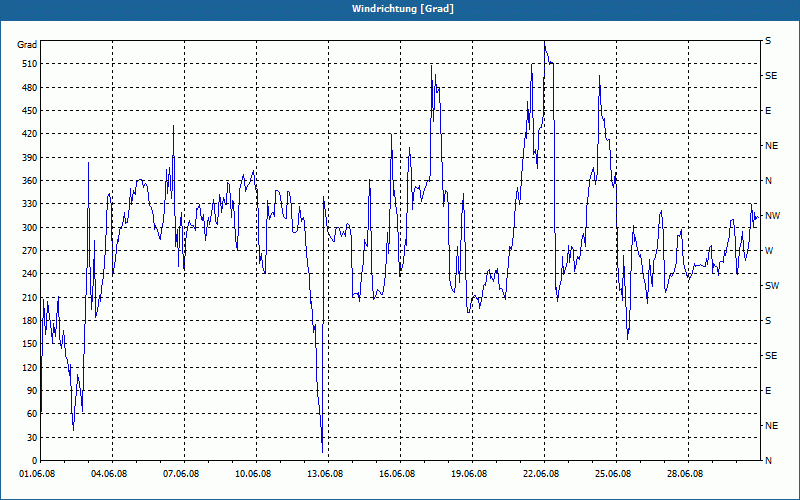Click the 330 y-axis tick label
The height and width of the screenshot is (500, 800).
tap(30, 204)
